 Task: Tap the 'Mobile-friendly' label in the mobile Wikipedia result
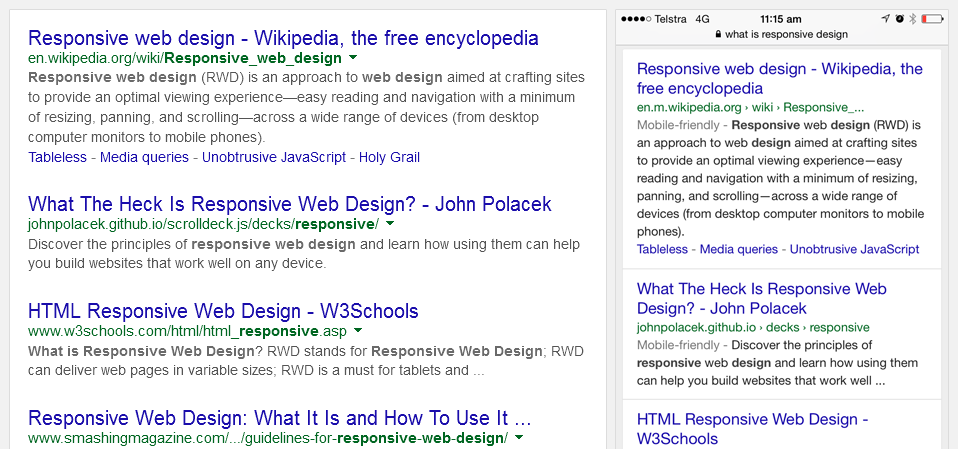678,125
